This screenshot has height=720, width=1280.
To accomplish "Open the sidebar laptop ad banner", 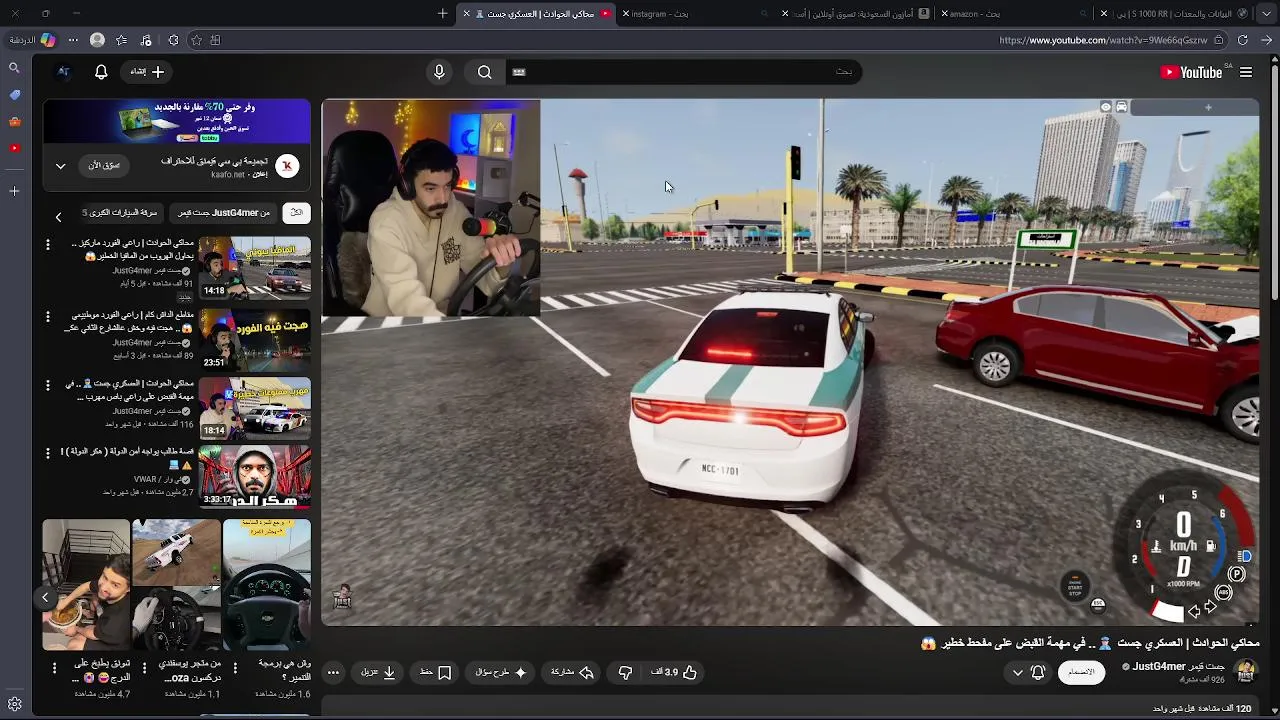I will coord(176,122).
